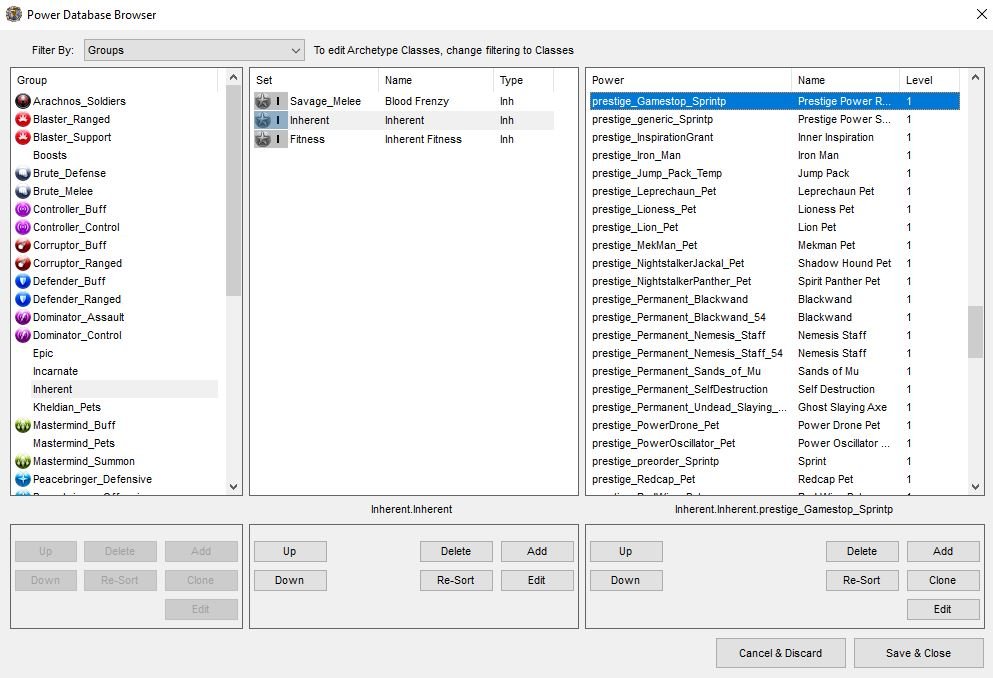Click the Save & Close button
Viewport: 993px width, 678px height.
[x=918, y=653]
